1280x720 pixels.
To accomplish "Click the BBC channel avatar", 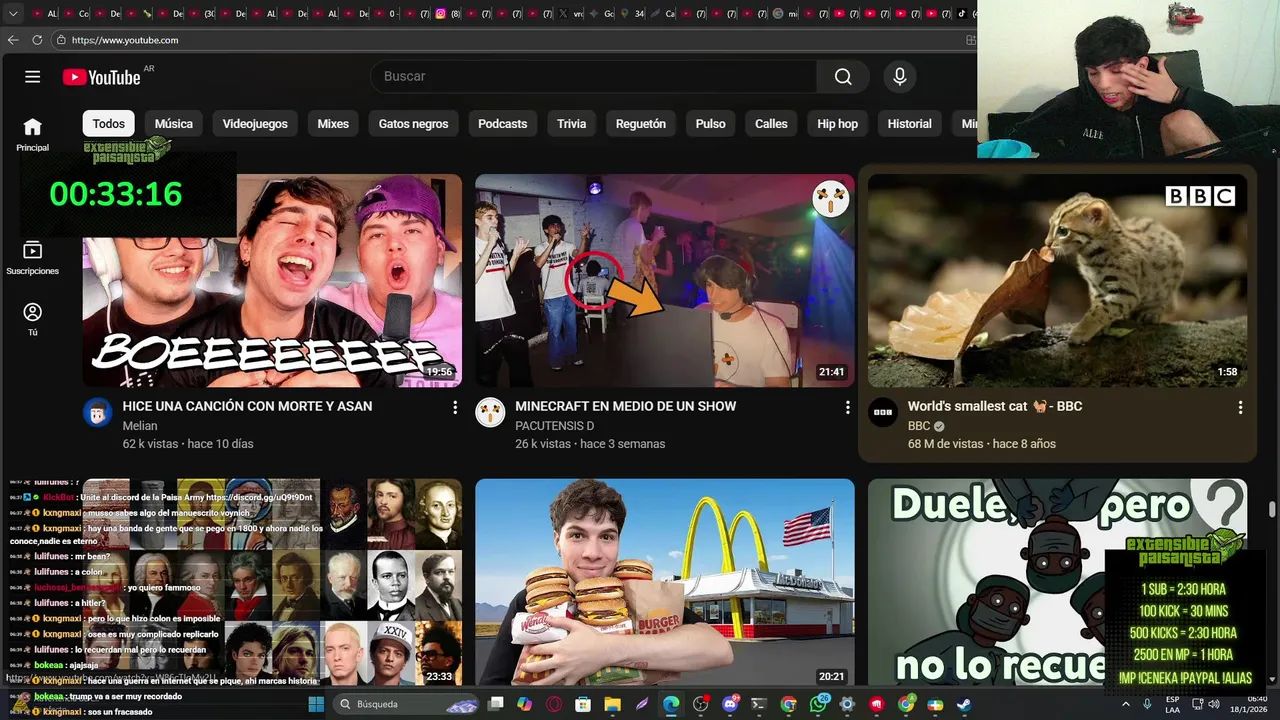I will tap(883, 412).
